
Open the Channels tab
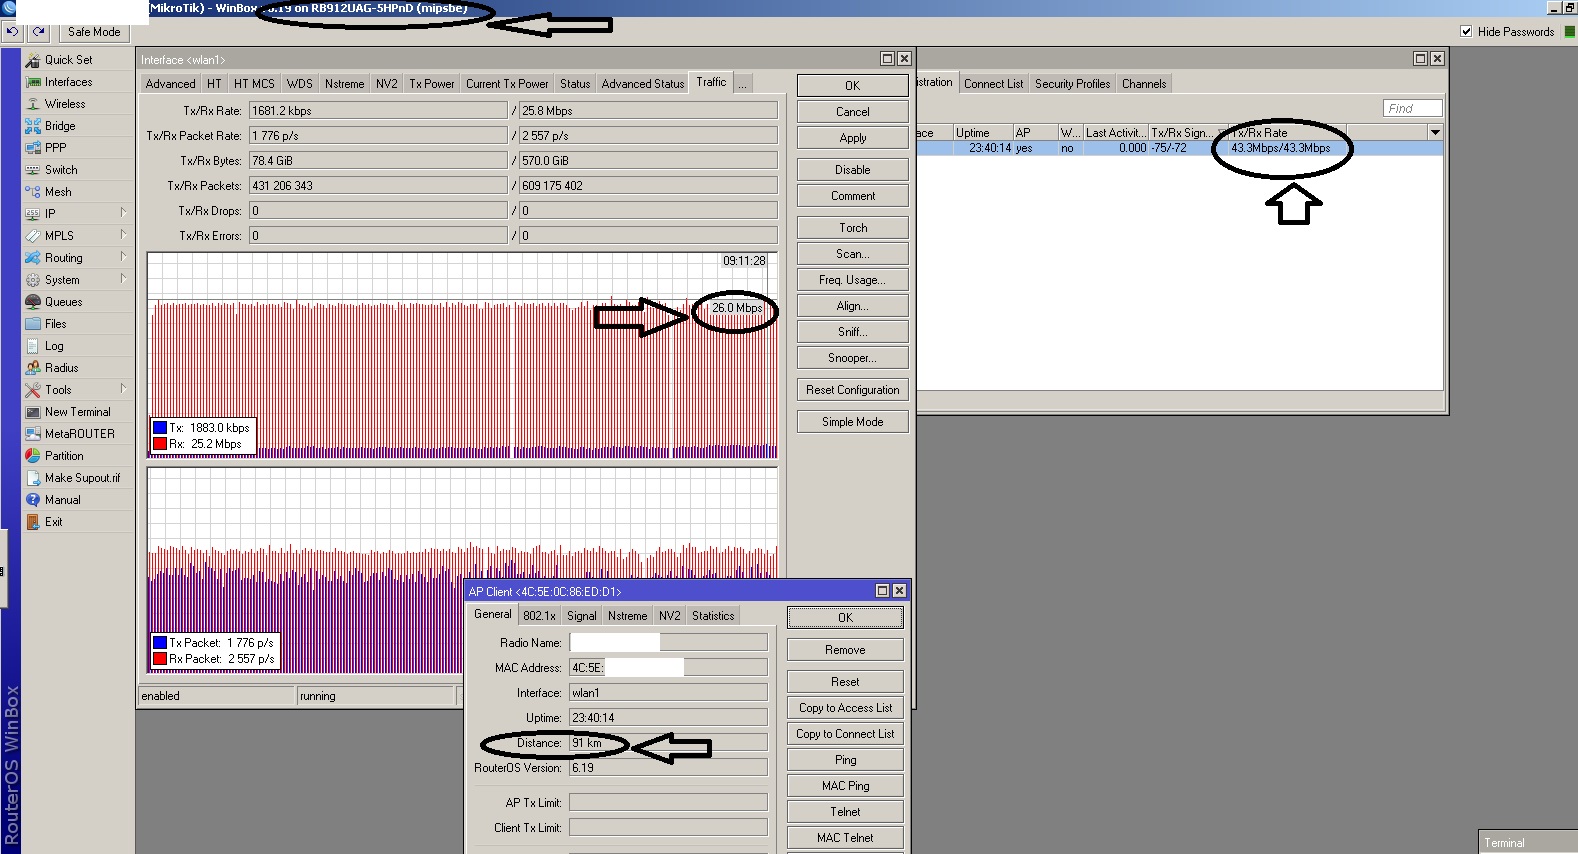point(1144,84)
